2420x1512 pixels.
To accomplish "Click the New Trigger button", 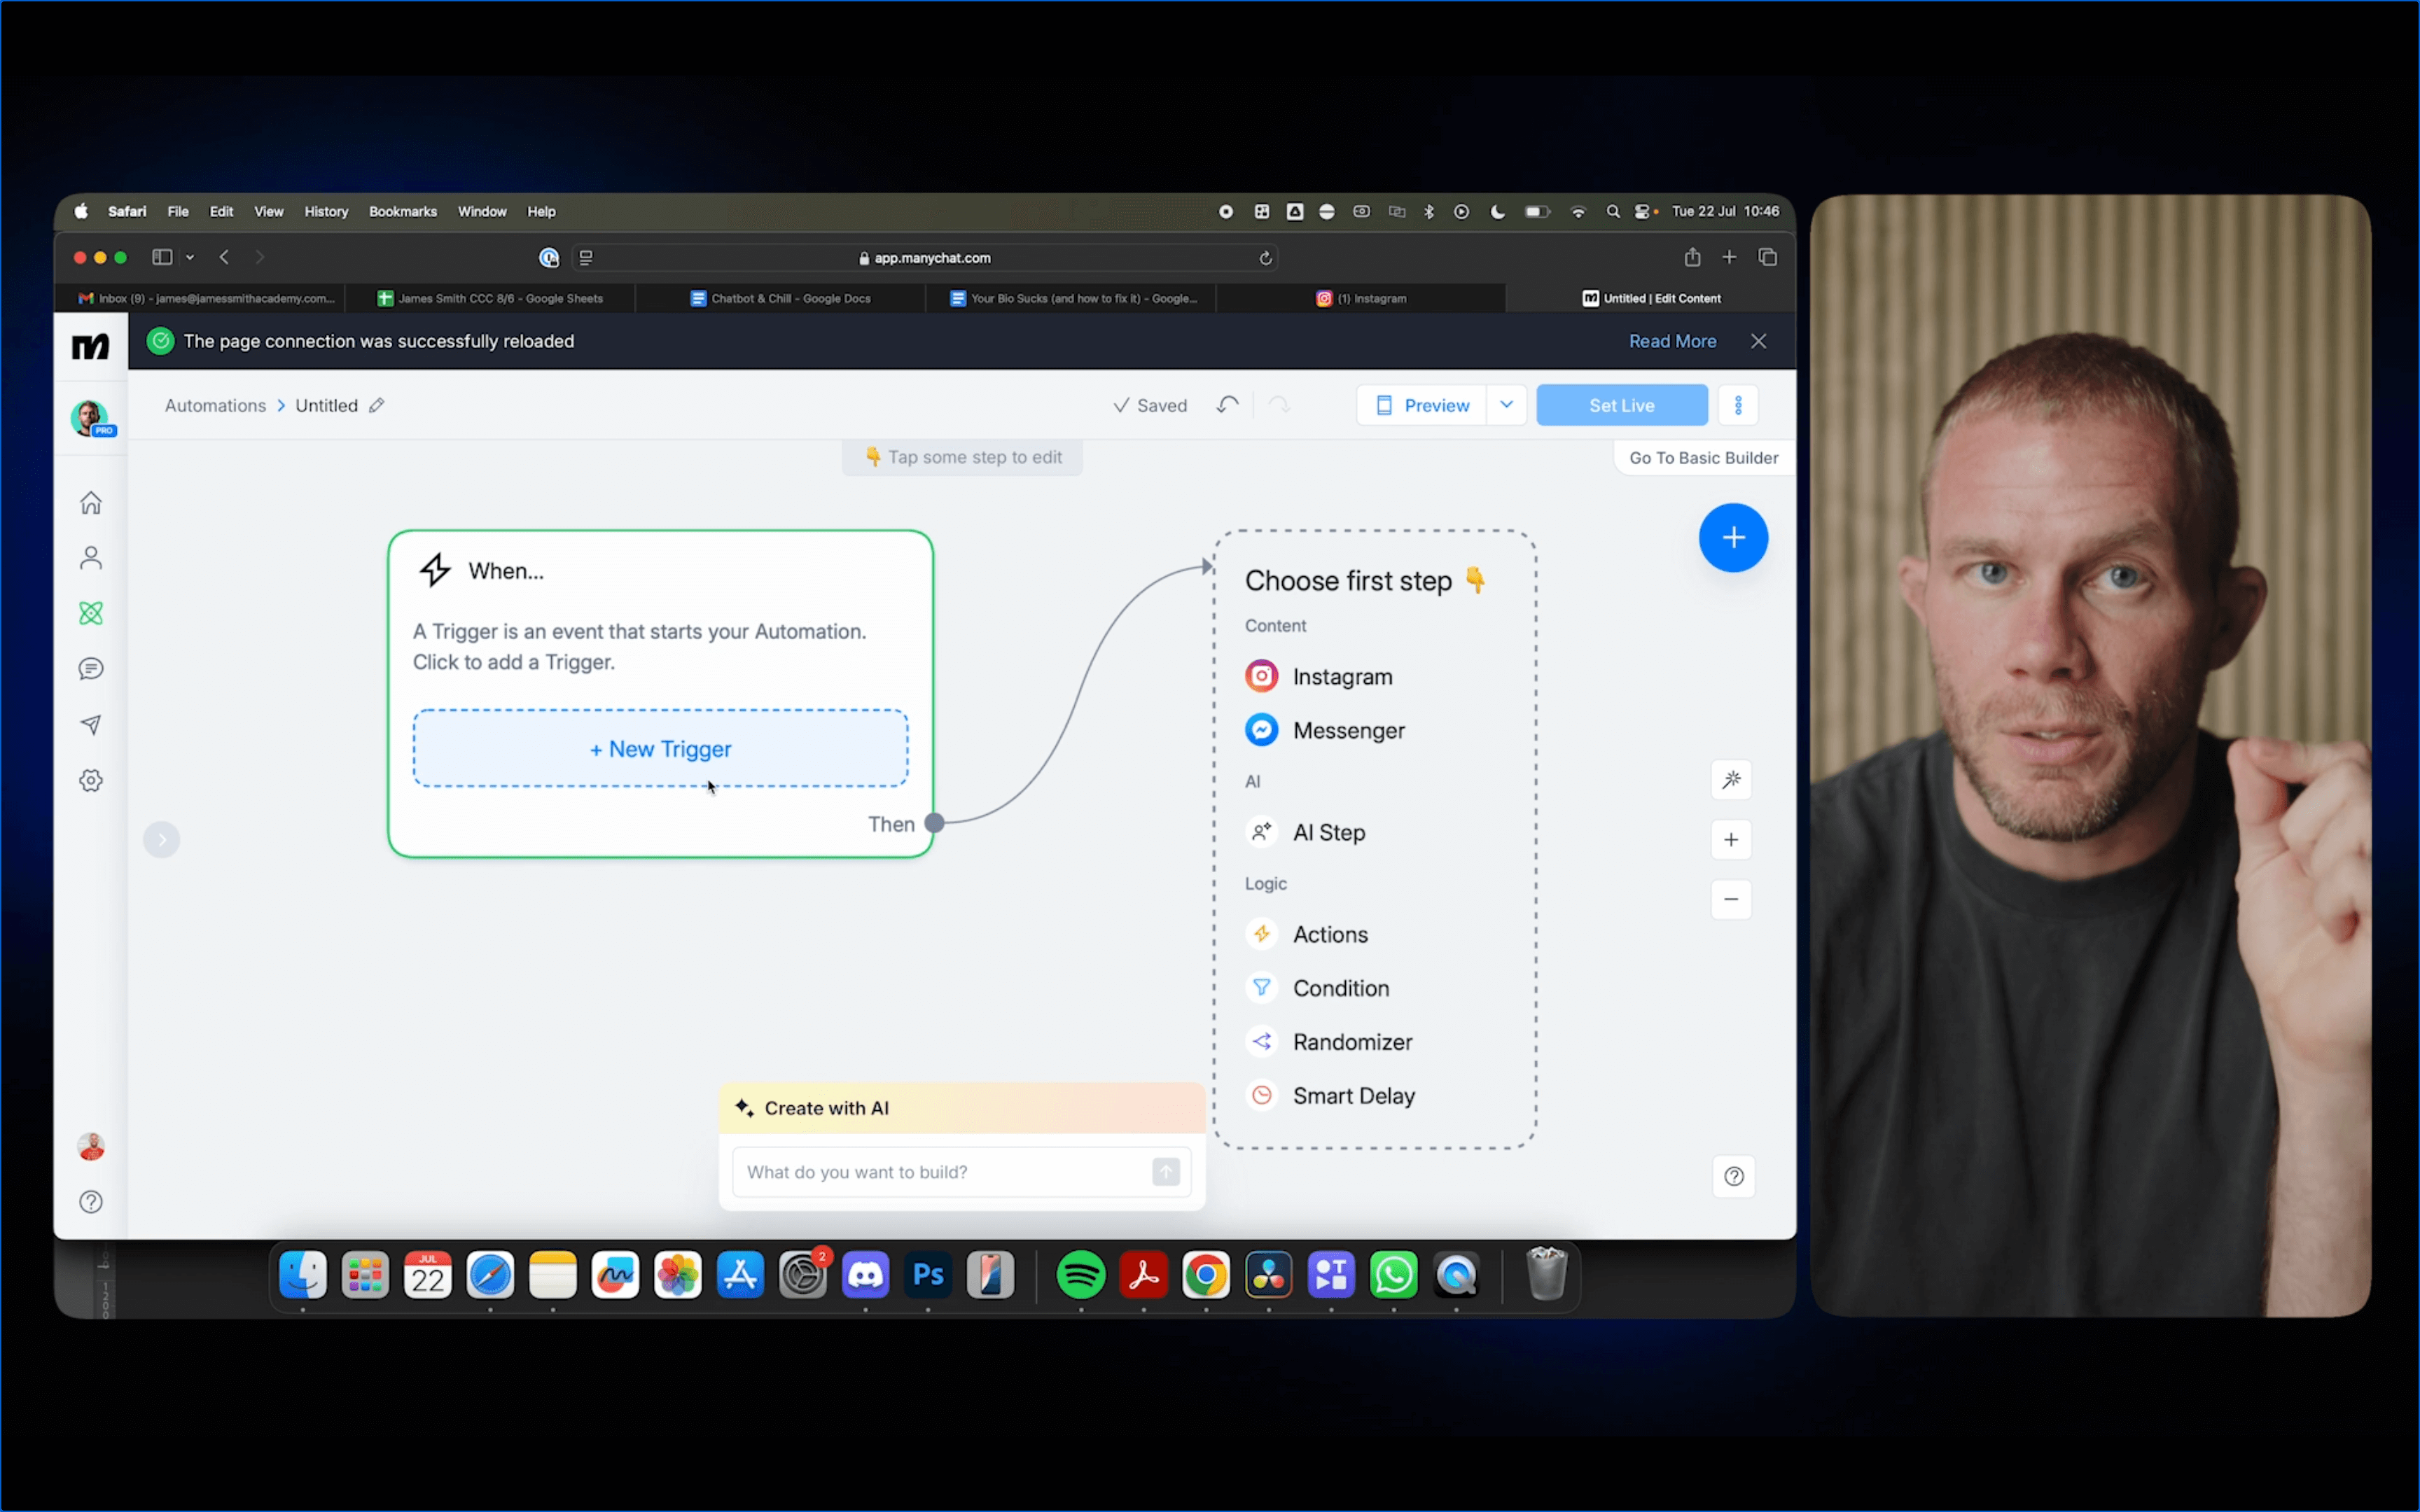I will point(660,749).
